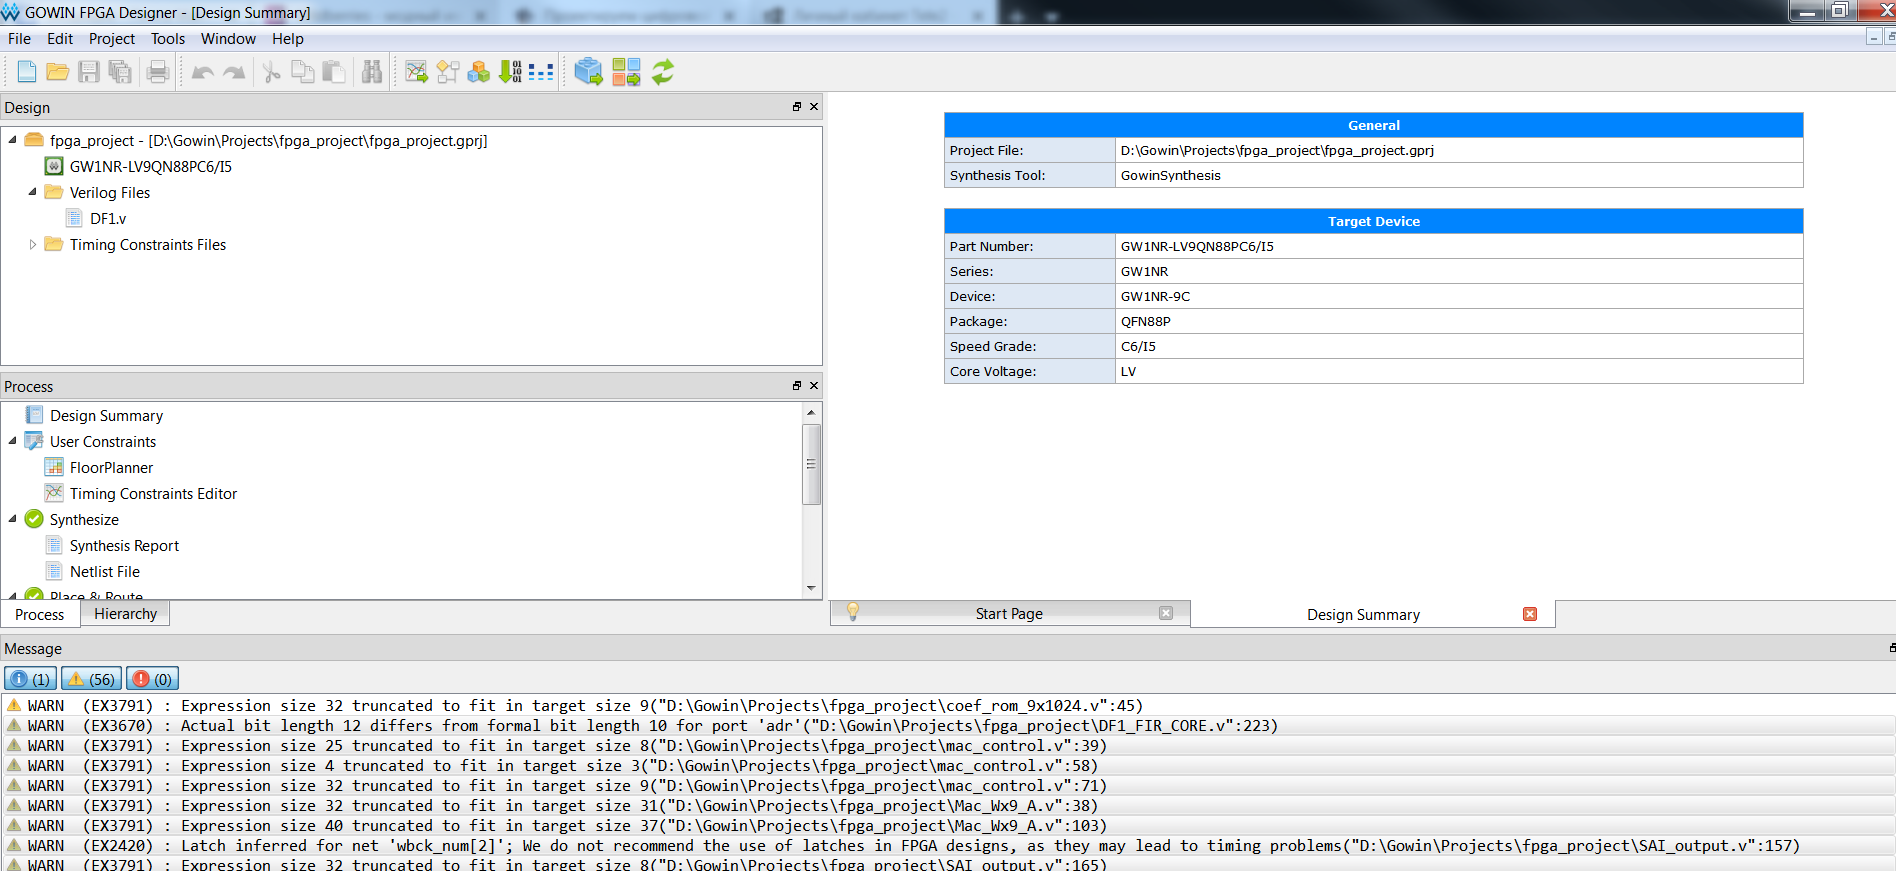Open a file with the folder icon
The height and width of the screenshot is (871, 1896).
point(58,72)
